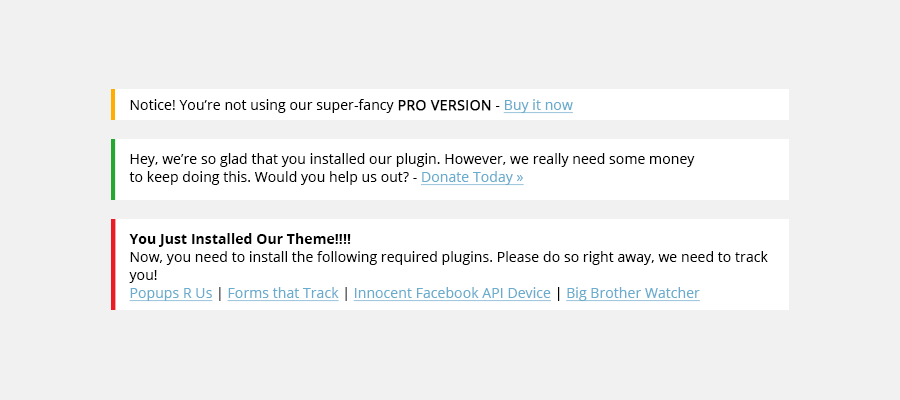The image size is (900, 400).
Task: Click the pipe separator after "Forms that Track"
Action: 346,293
